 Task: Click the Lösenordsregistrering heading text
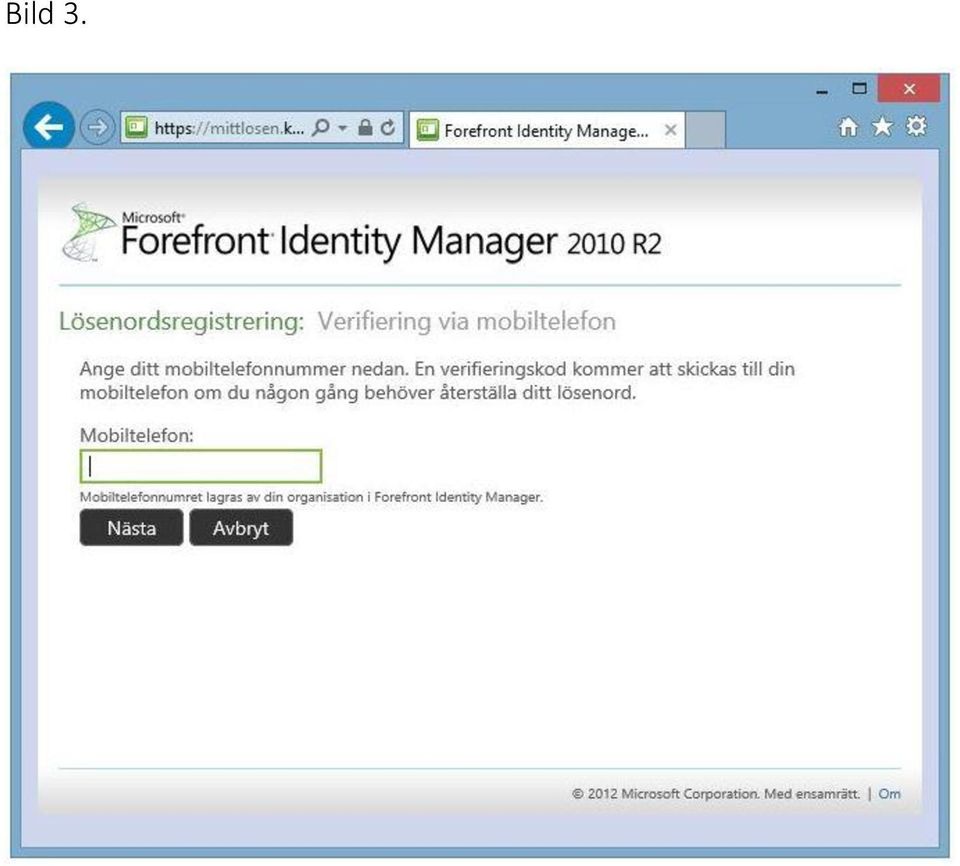coord(181,322)
